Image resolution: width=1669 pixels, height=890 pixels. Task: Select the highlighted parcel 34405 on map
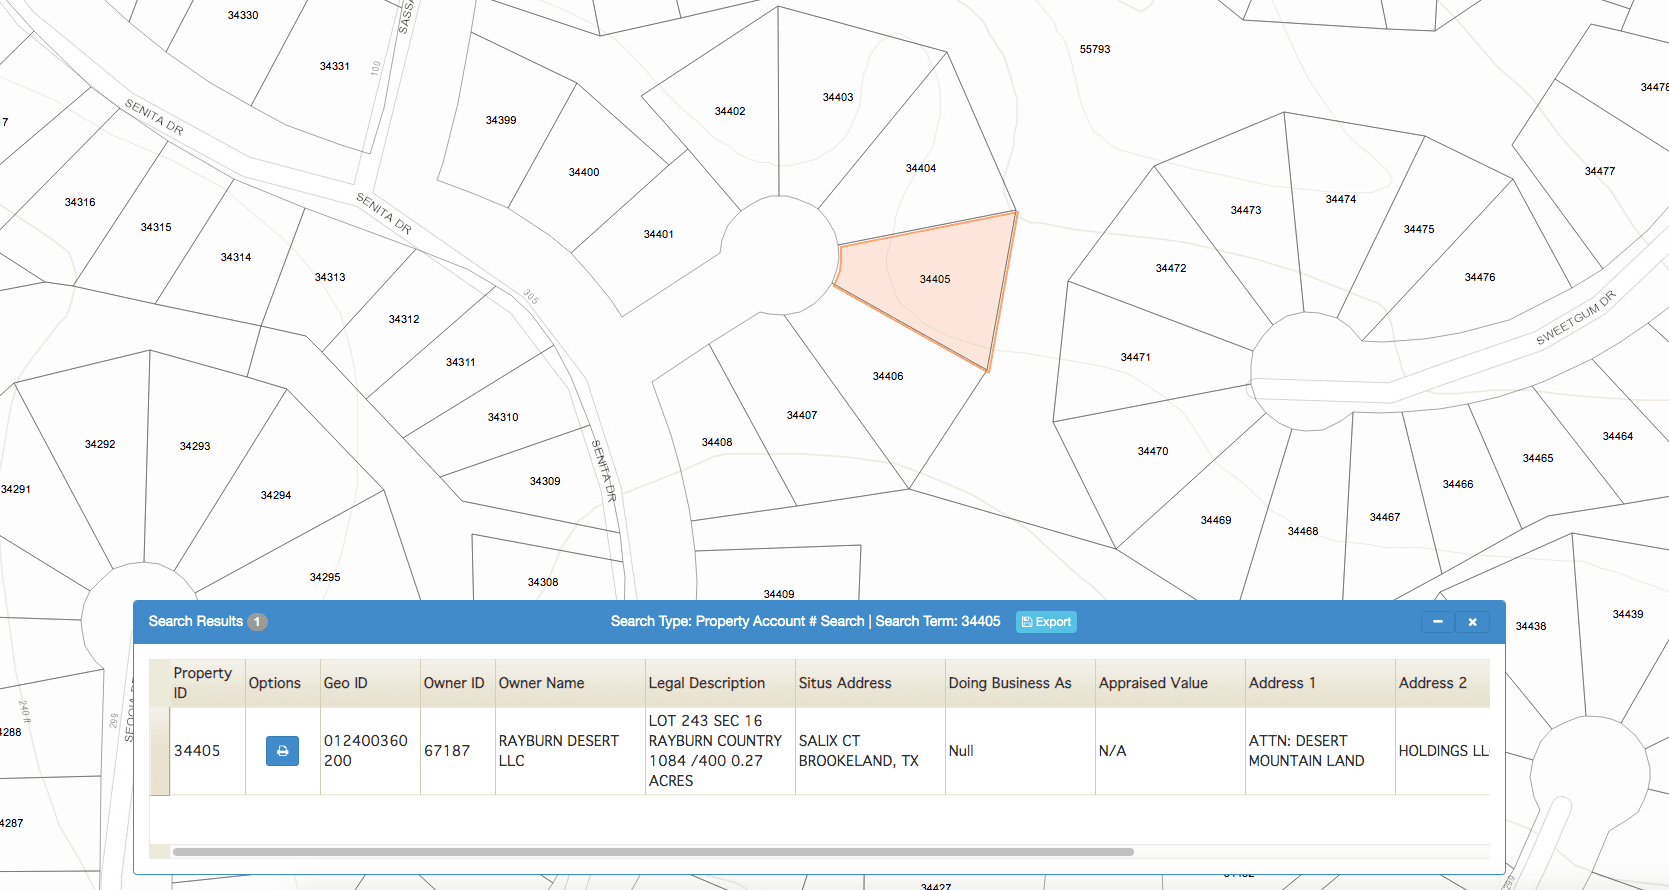pos(935,279)
